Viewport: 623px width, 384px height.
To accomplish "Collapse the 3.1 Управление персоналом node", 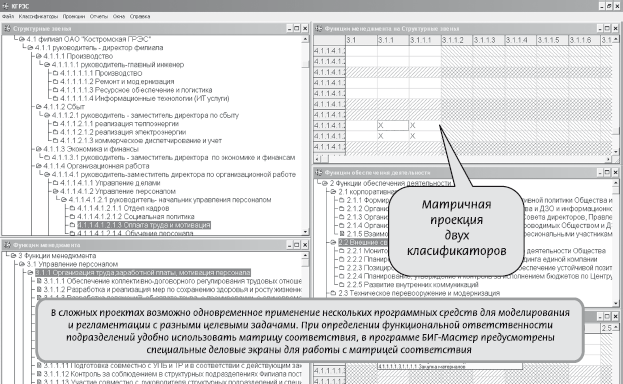I will click(22, 264).
